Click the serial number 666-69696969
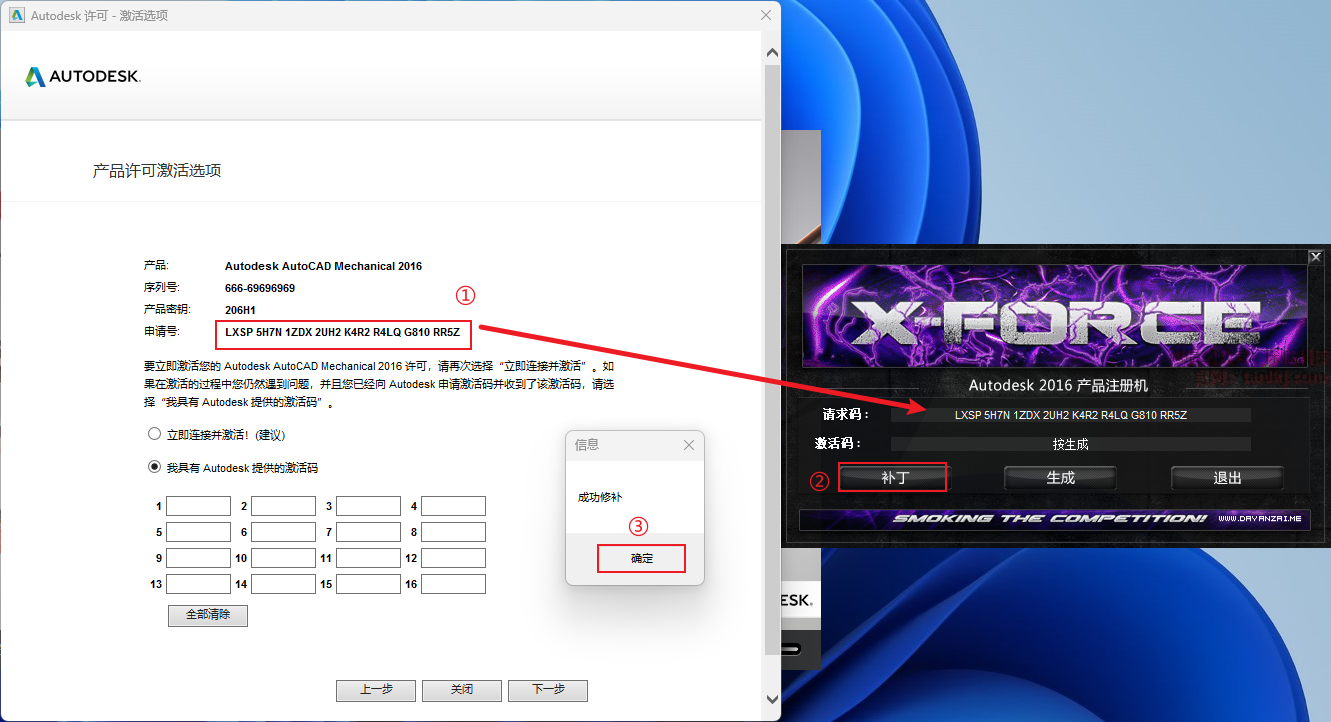The height and width of the screenshot is (722, 1331). point(260,288)
